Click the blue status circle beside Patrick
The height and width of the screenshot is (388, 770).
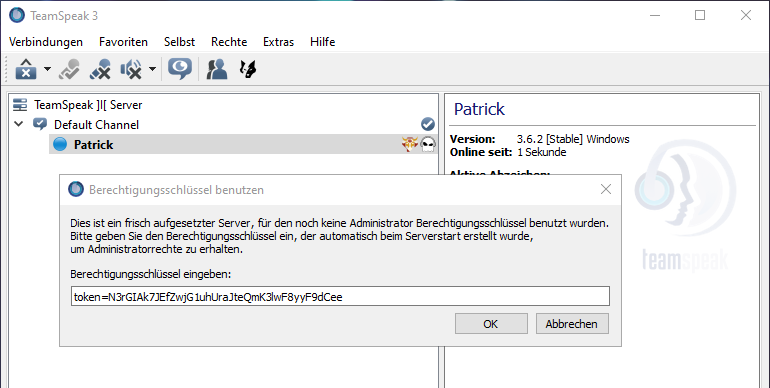pos(60,144)
